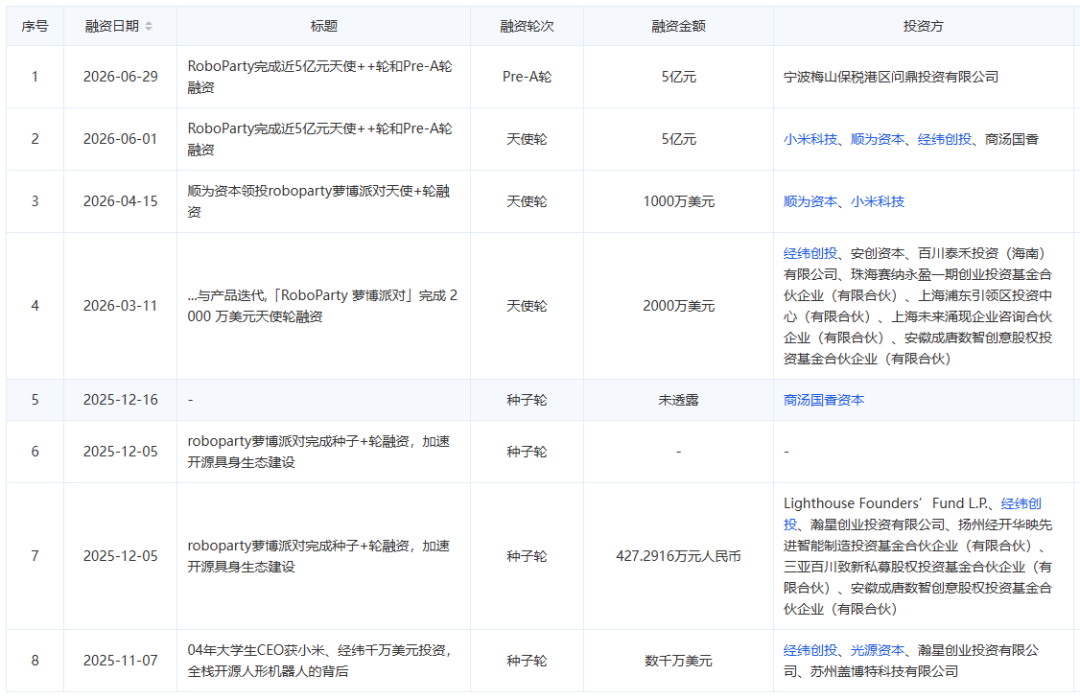The height and width of the screenshot is (699, 1080).
Task: Open 经纬创投 link in the 2026-03-11 row
Action: click(810, 253)
